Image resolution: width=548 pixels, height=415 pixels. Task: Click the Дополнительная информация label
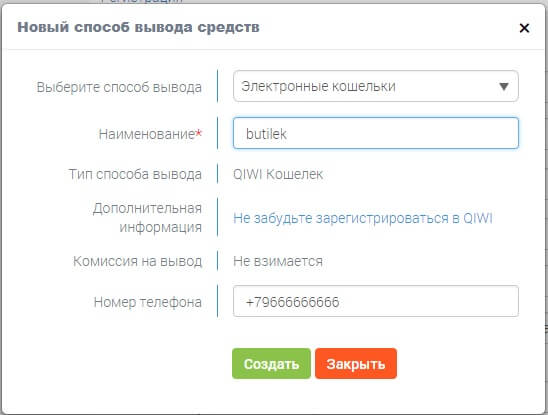[147, 217]
